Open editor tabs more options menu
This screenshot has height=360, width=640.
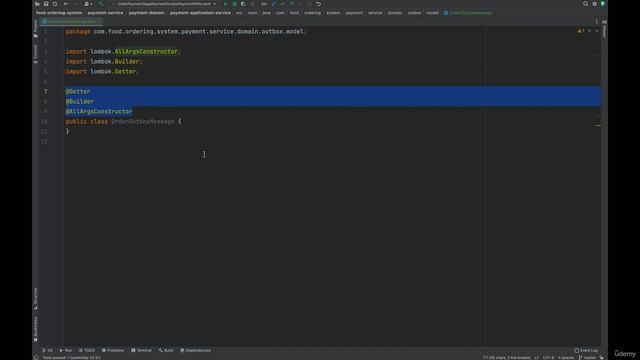[x=596, y=22]
